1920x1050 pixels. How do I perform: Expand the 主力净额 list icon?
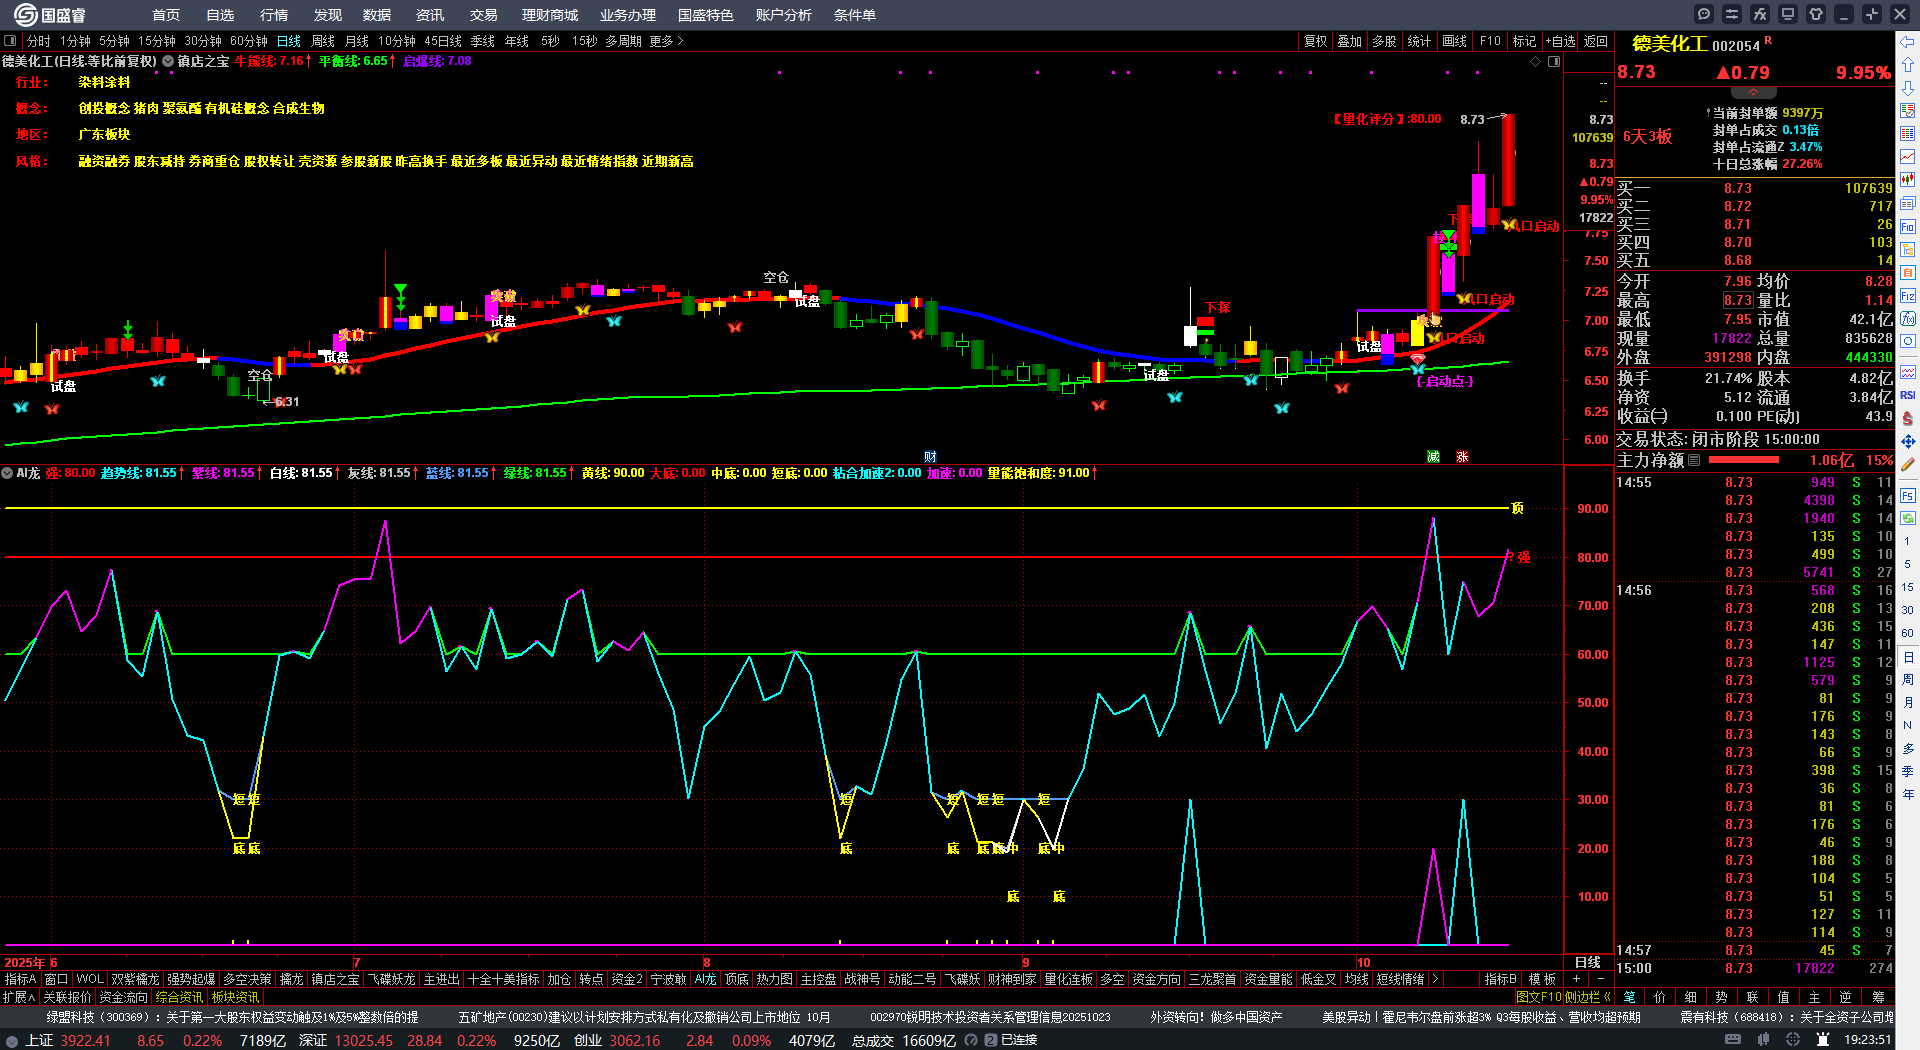tap(1694, 461)
